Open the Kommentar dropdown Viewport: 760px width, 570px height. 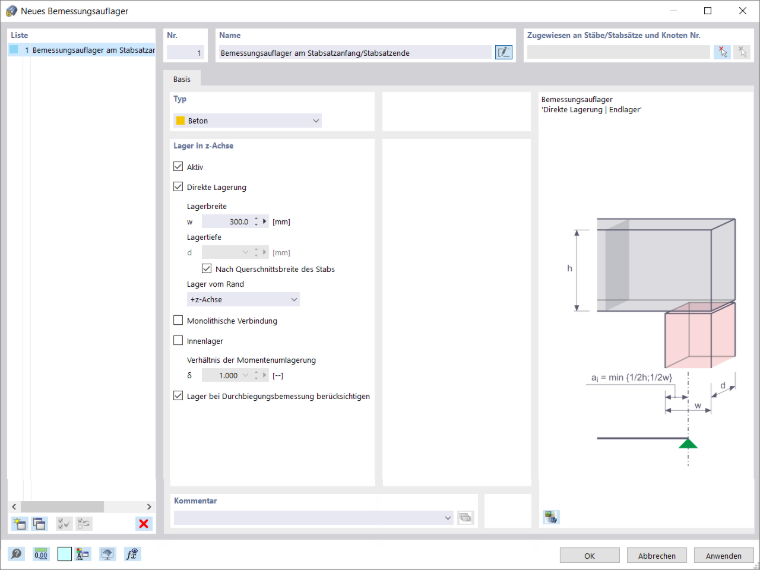pos(314,518)
